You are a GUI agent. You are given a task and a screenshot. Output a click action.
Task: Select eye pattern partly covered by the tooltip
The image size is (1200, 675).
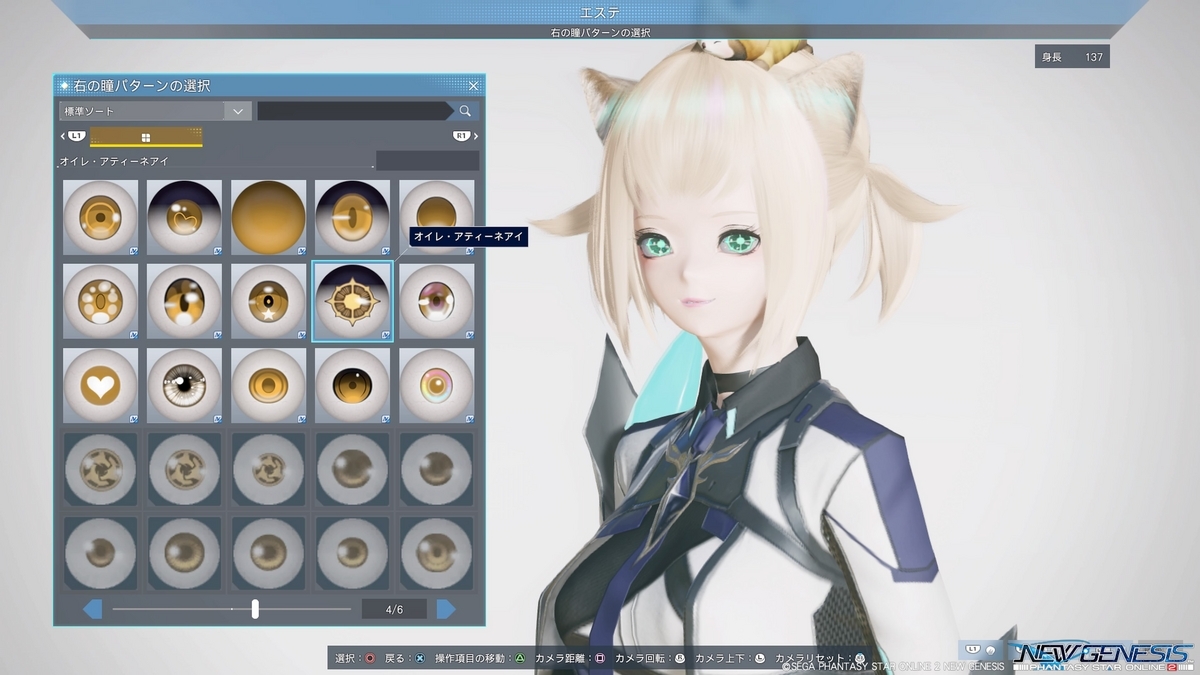click(x=437, y=217)
